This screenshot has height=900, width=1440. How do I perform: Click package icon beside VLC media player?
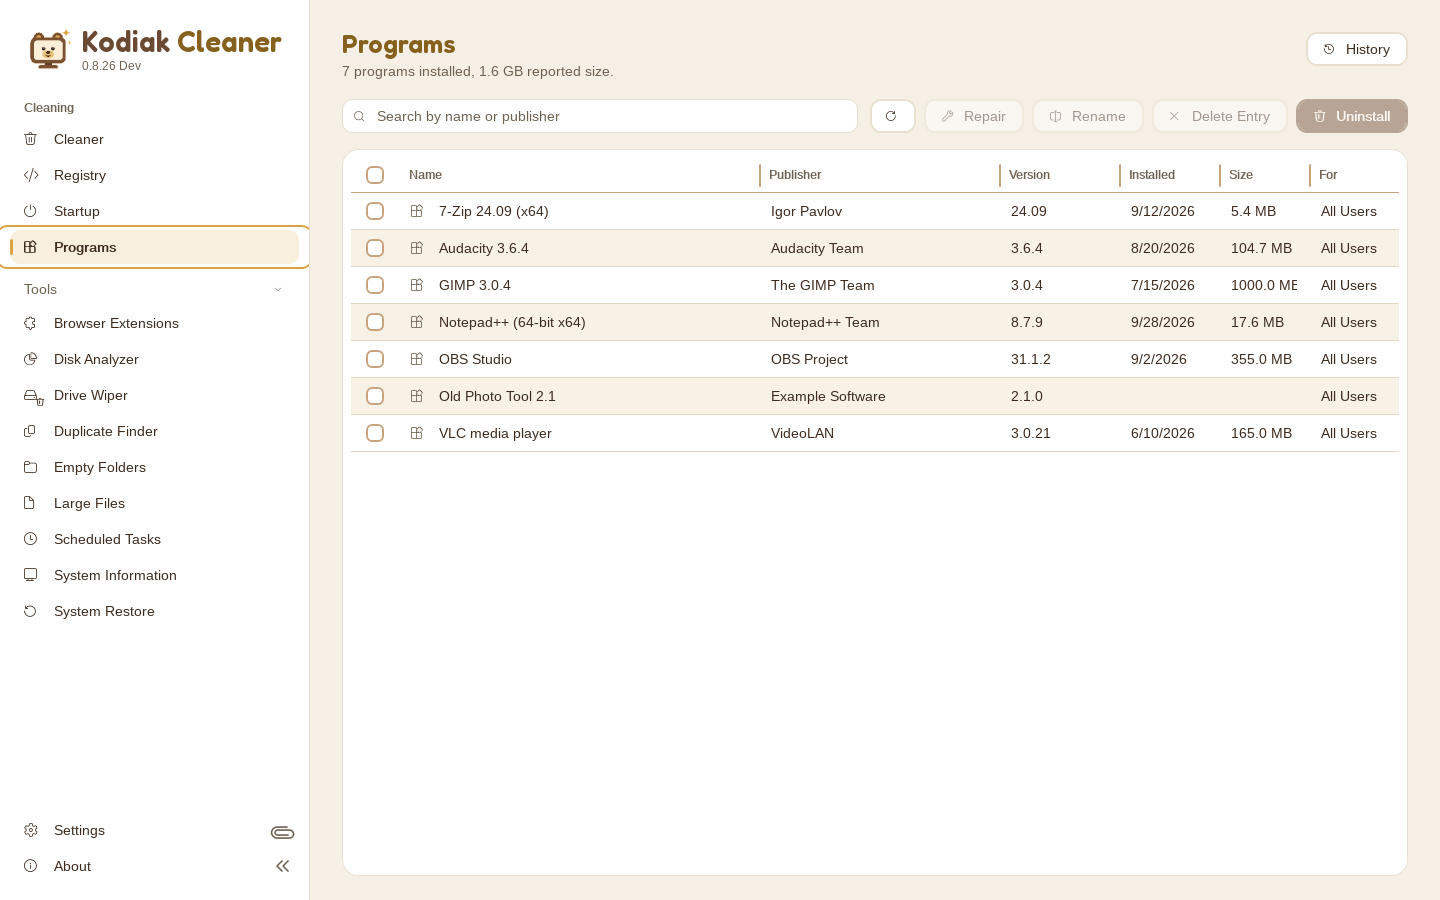(x=417, y=433)
